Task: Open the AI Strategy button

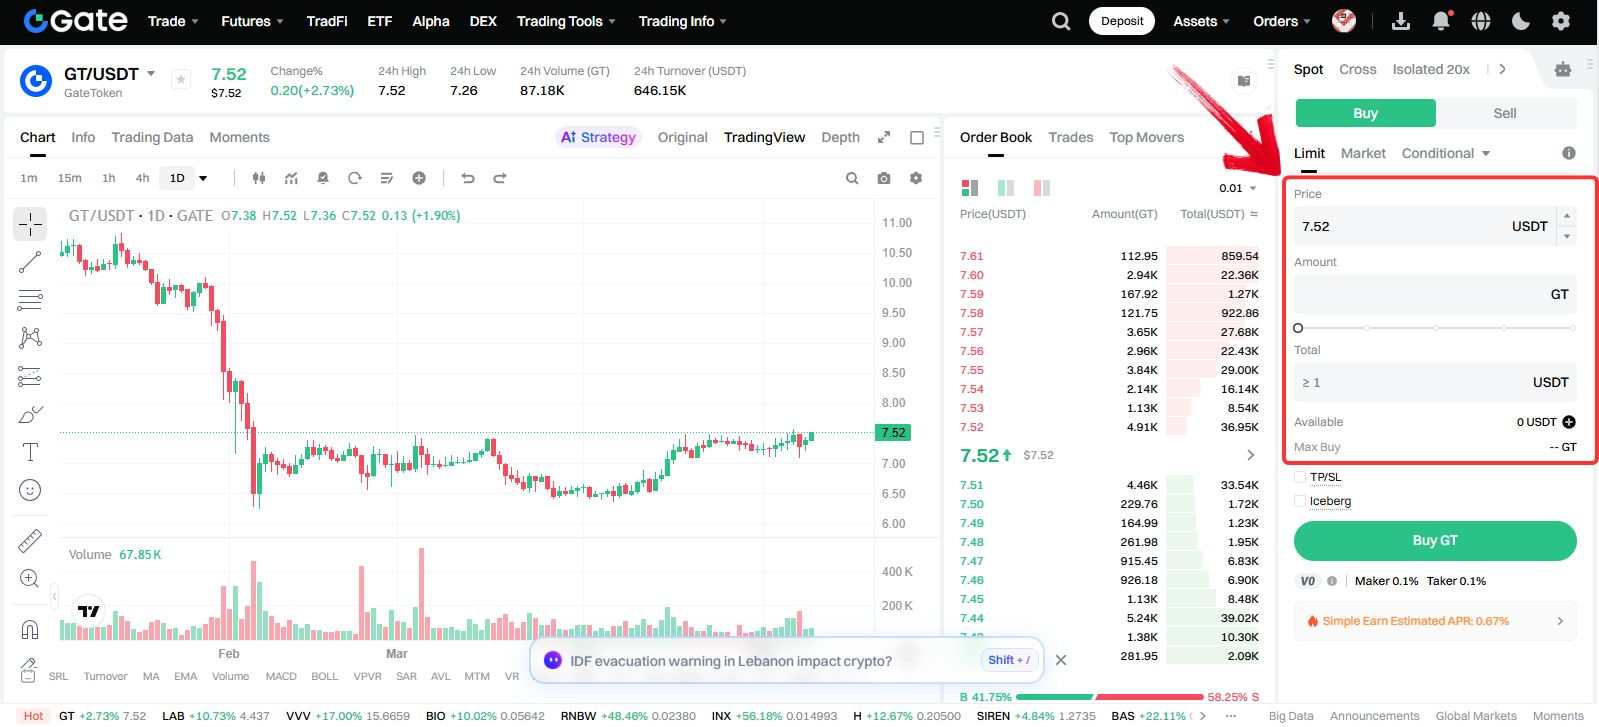Action: (598, 137)
